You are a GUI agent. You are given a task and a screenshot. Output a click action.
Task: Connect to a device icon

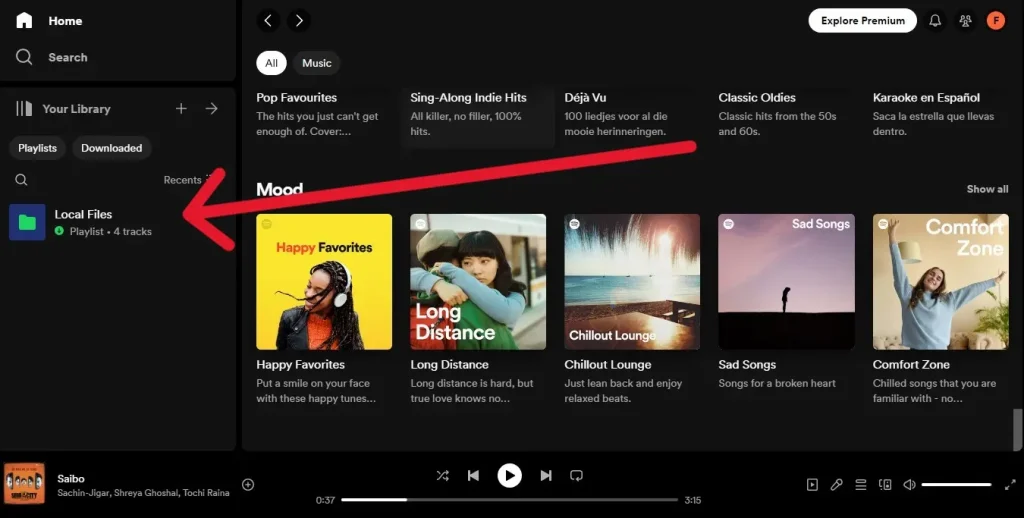(885, 485)
